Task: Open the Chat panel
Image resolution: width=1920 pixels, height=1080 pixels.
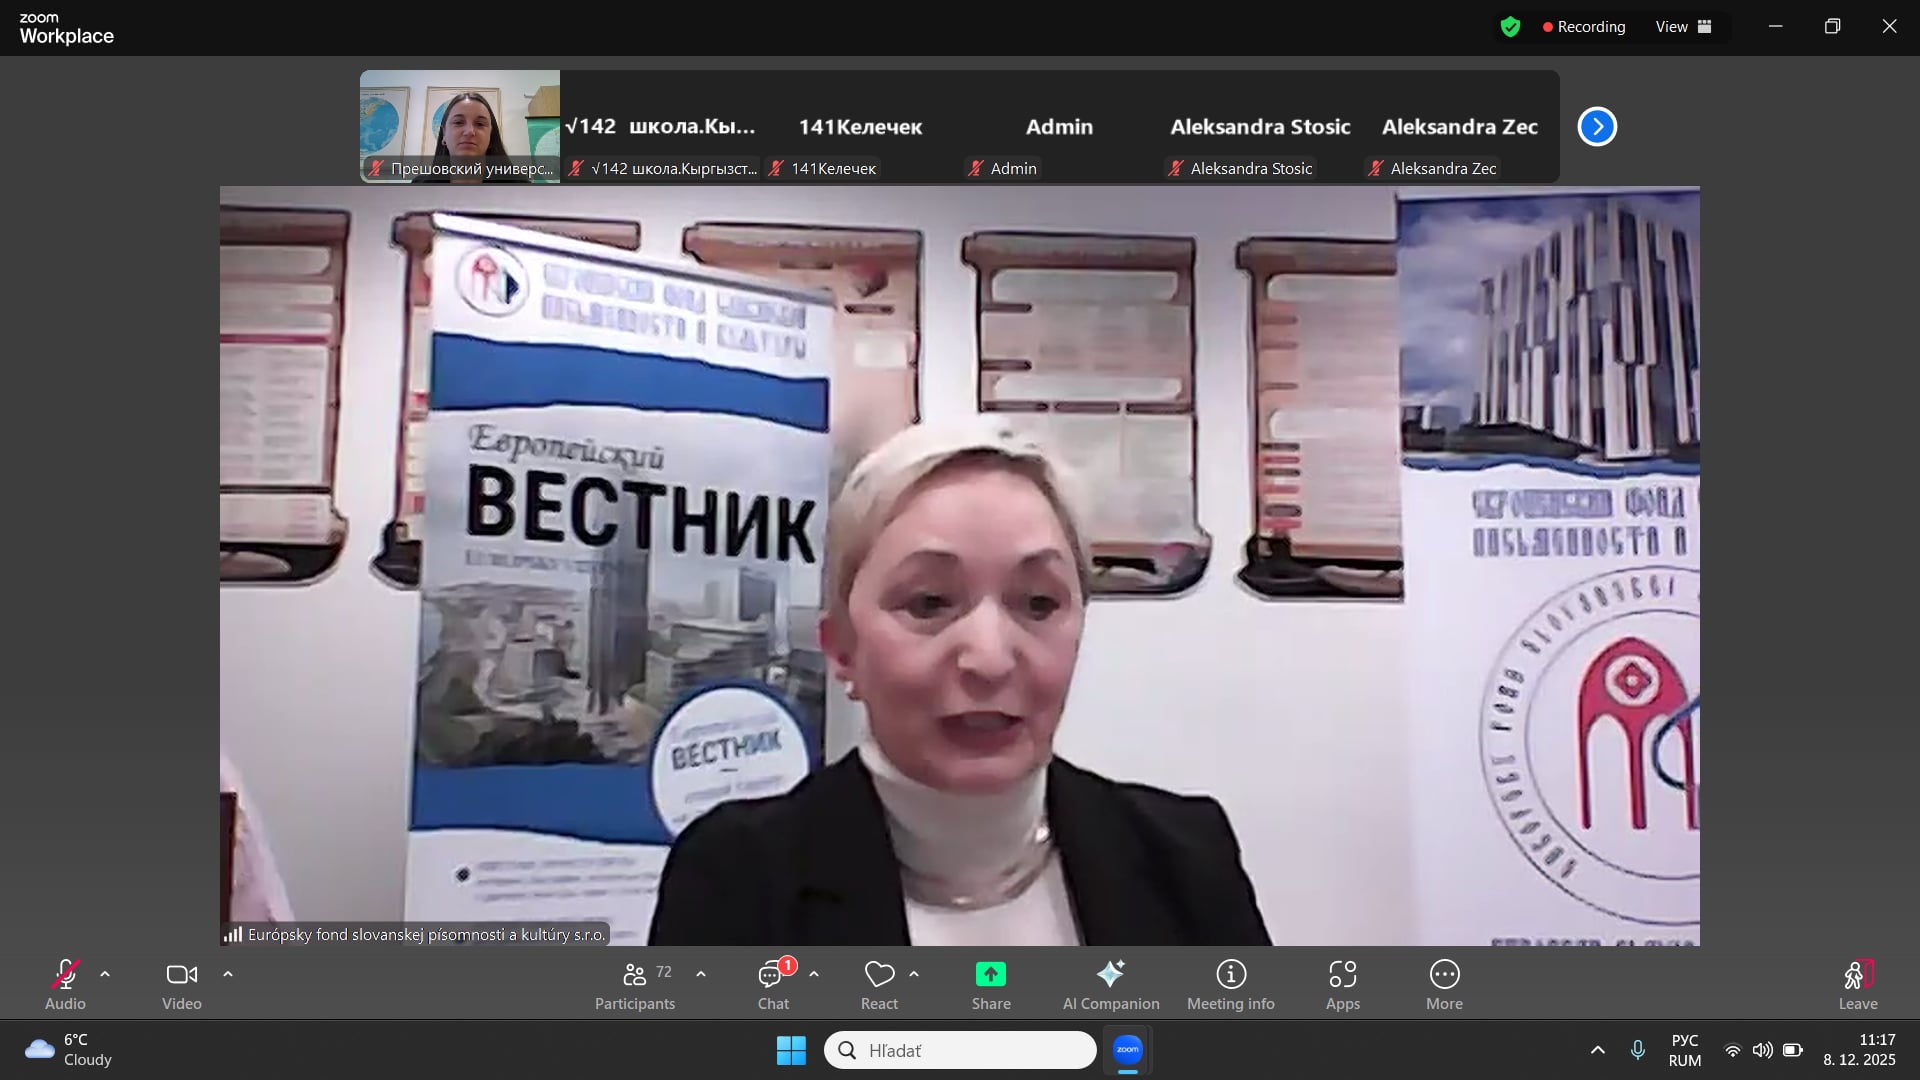Action: click(772, 985)
